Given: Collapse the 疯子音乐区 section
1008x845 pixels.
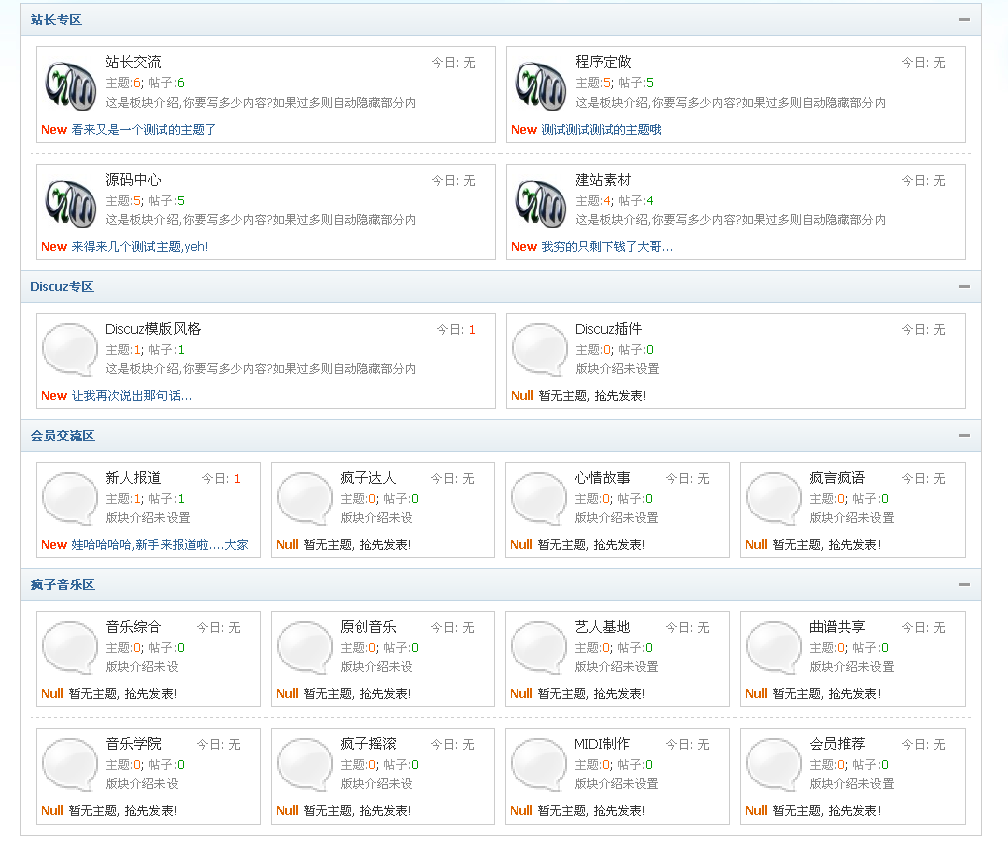Looking at the screenshot, I should [964, 585].
